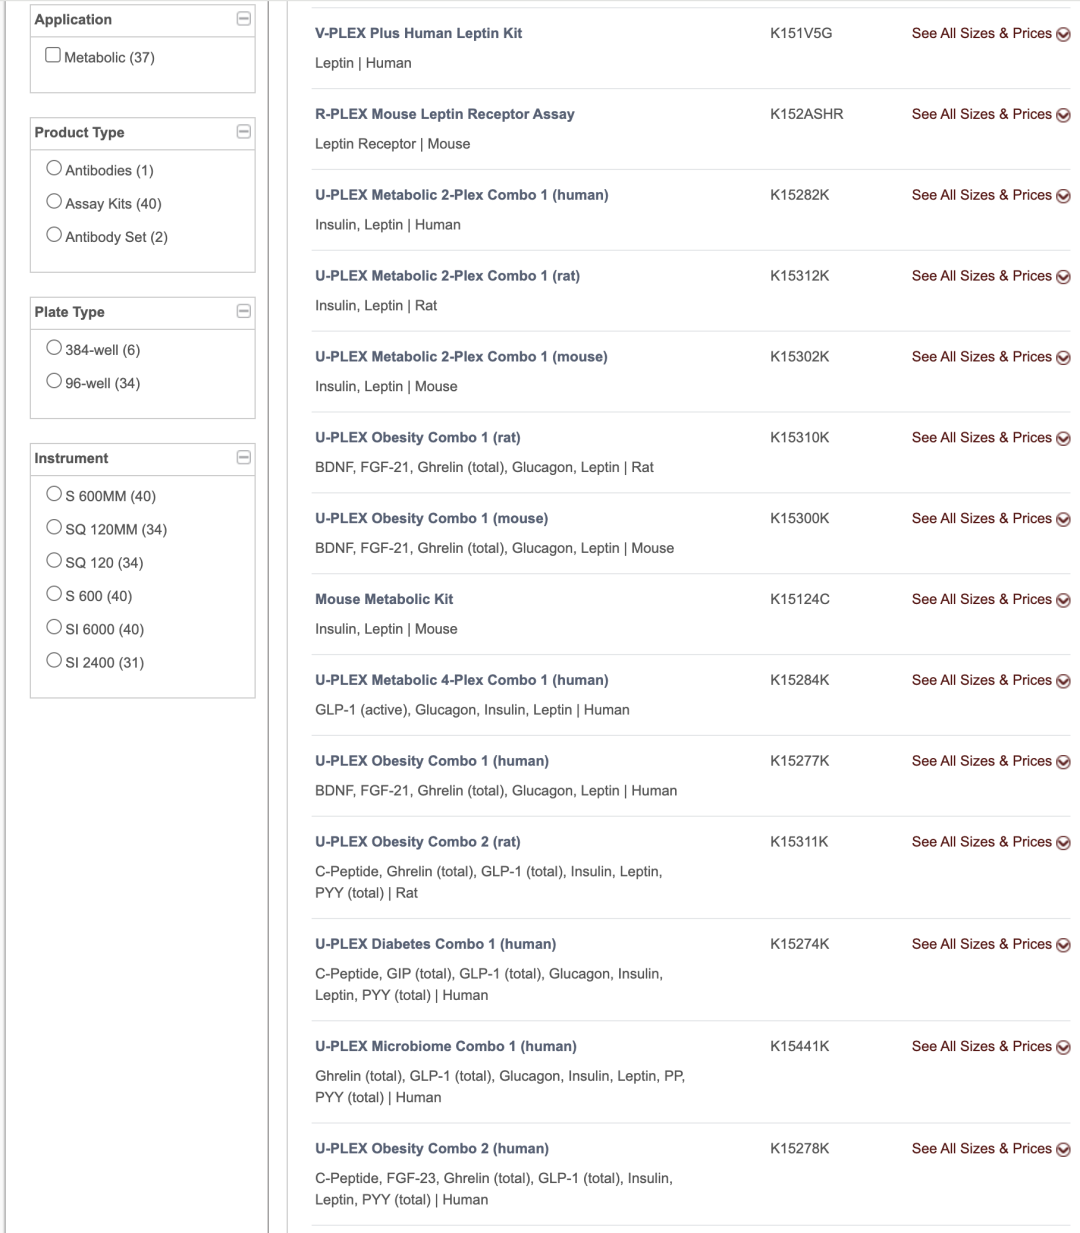Select Assay Kits (40) radio button
1080x1233 pixels.
click(x=54, y=201)
